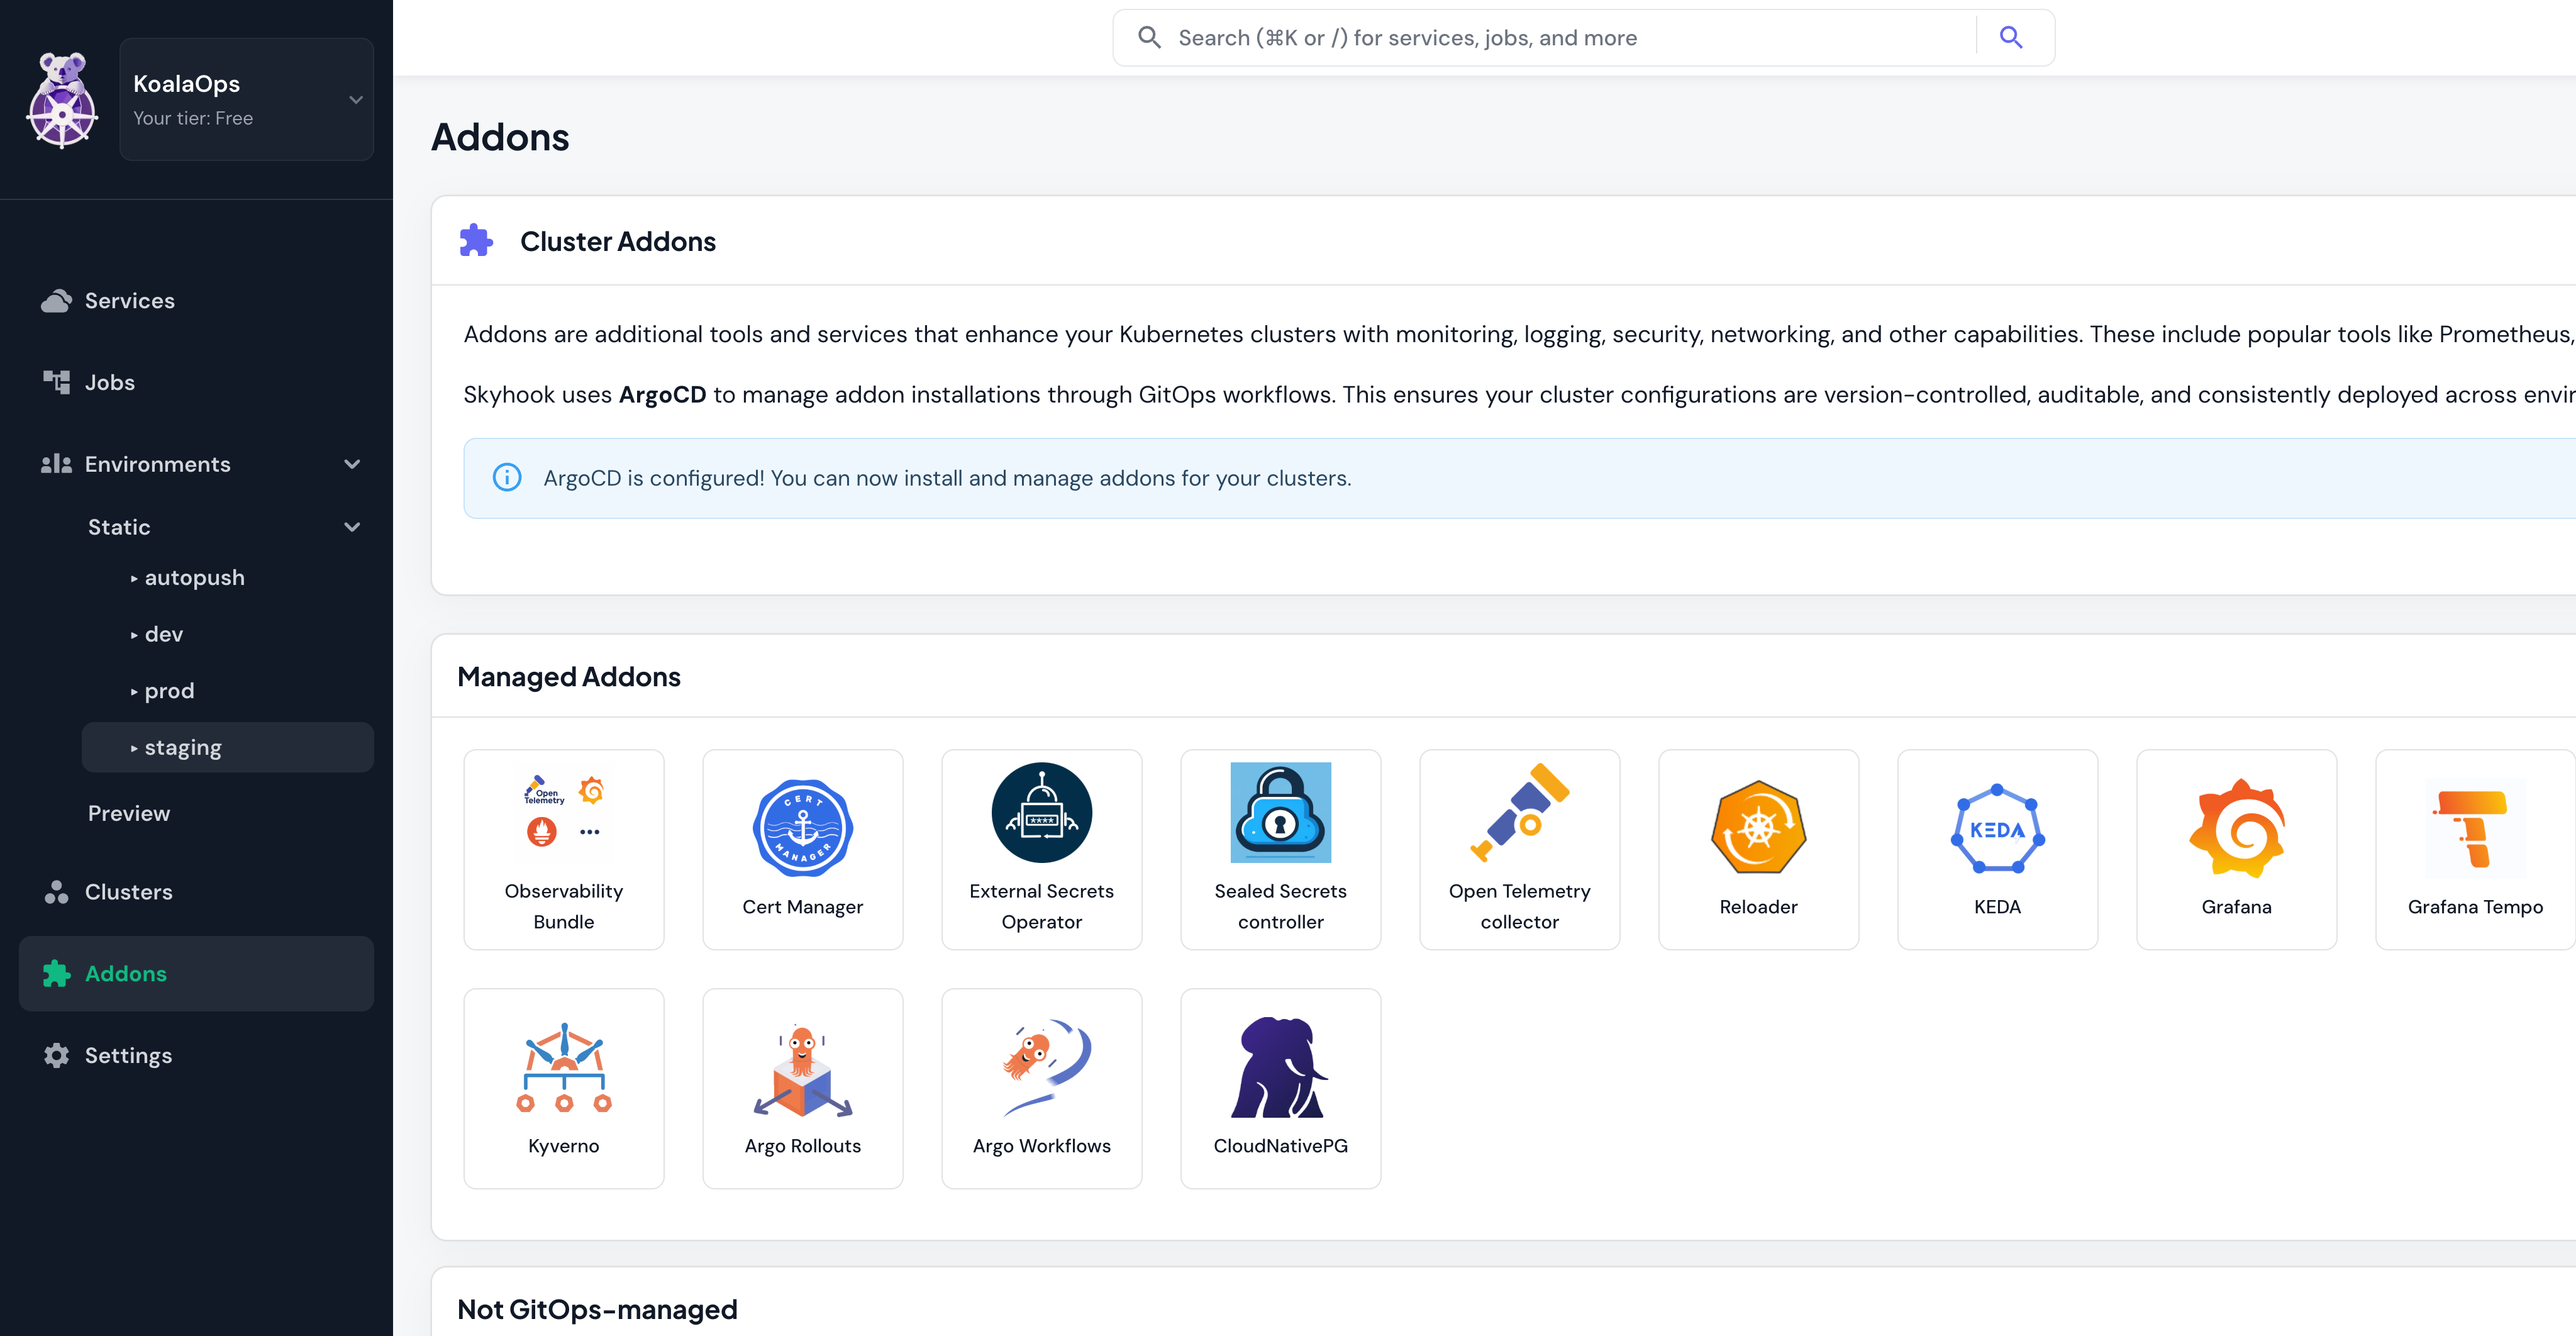Viewport: 2576px width, 1336px height.
Task: Open the Jobs section
Action: pyautogui.click(x=109, y=382)
